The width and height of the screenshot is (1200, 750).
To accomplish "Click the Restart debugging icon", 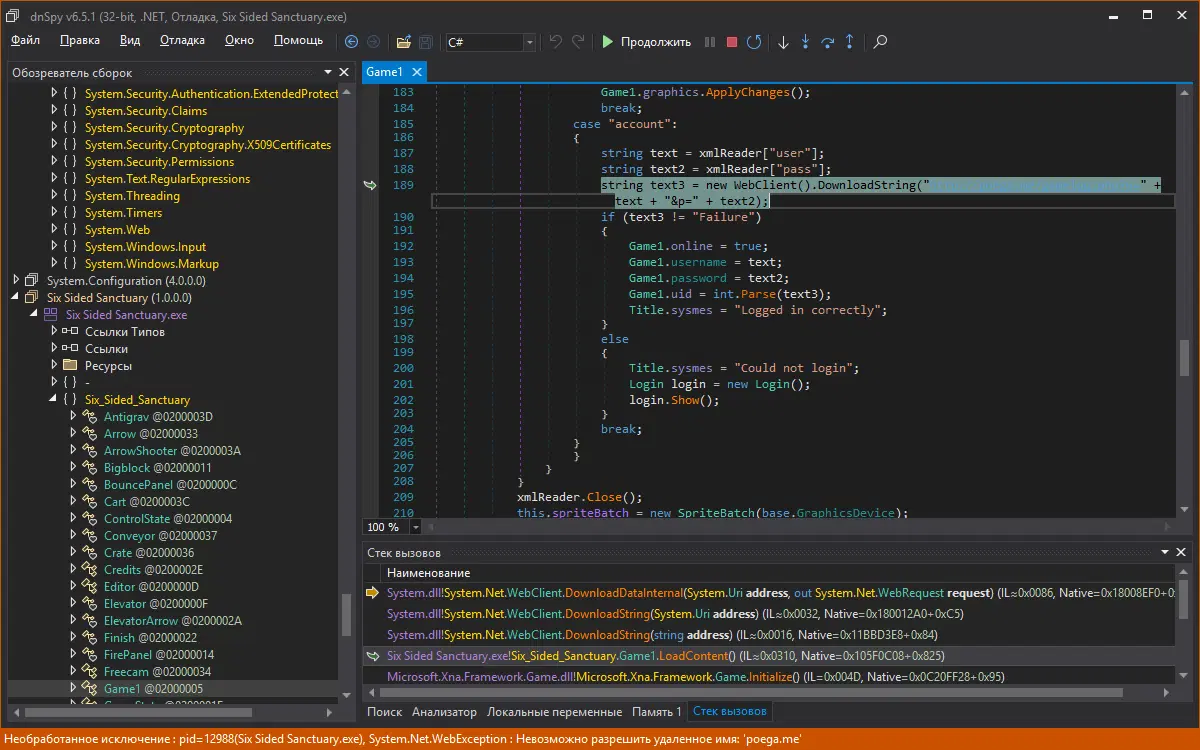I will pos(754,42).
